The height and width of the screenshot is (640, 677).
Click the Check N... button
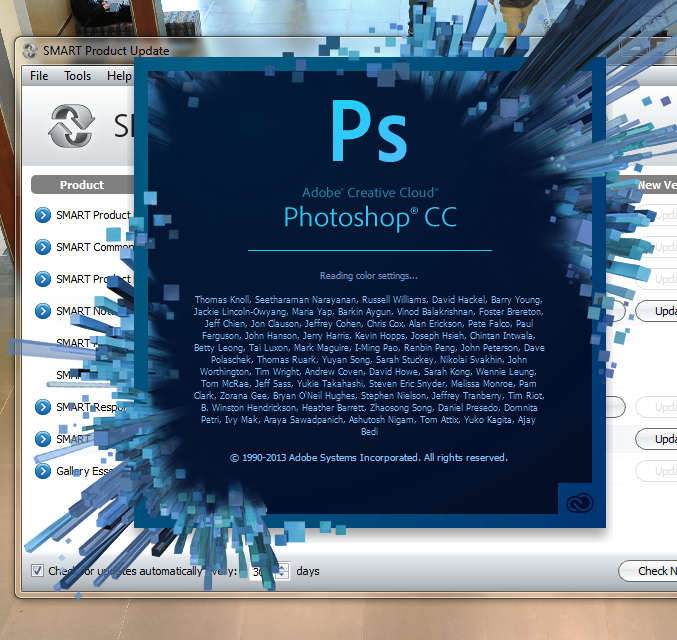tap(648, 571)
